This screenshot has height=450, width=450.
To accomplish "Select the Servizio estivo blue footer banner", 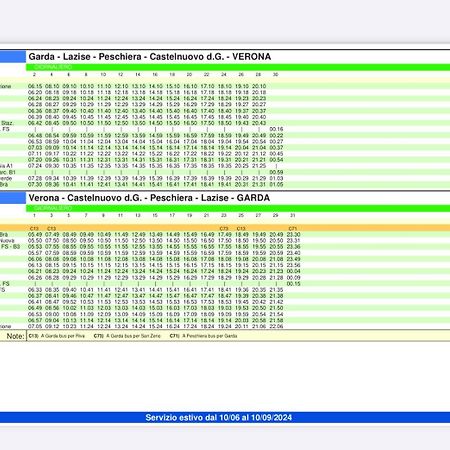I will (225, 417).
